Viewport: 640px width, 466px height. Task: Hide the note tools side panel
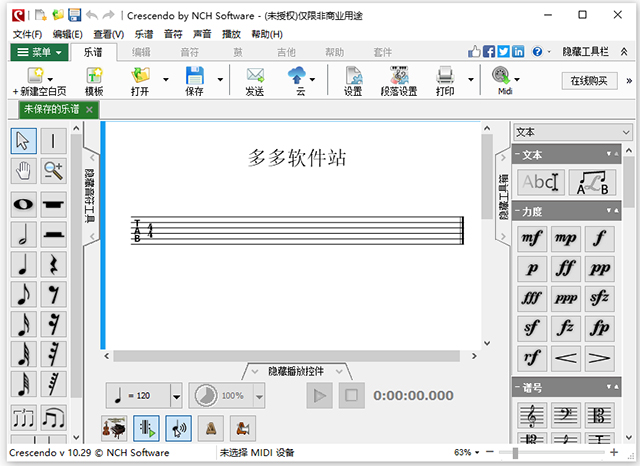click(91, 196)
